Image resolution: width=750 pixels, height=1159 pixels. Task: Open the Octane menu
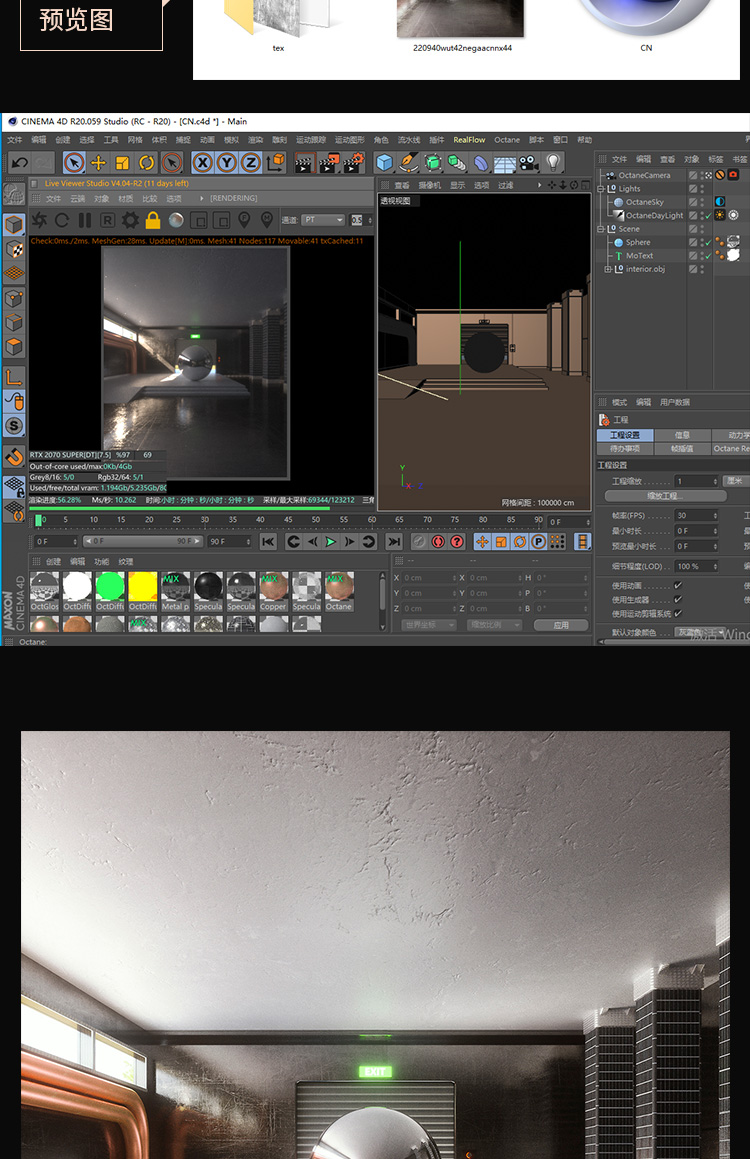[507, 140]
